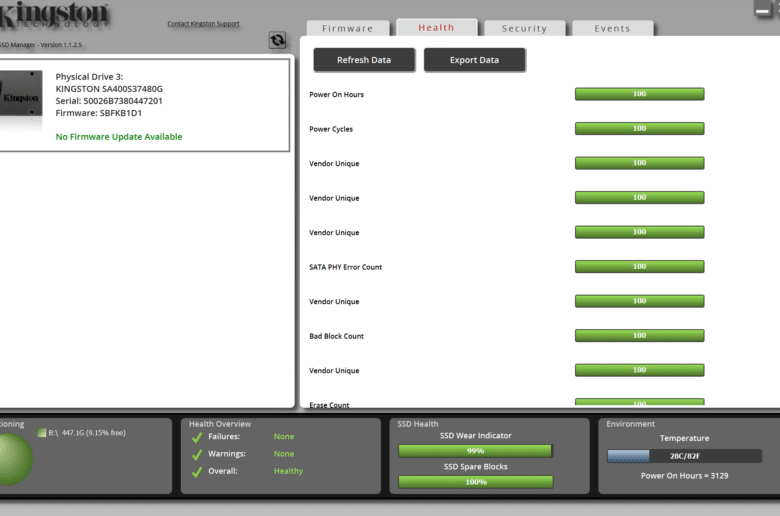This screenshot has width=780, height=516.
Task: Click the Firmware: SBFKB1D1 text
Action: point(98,113)
